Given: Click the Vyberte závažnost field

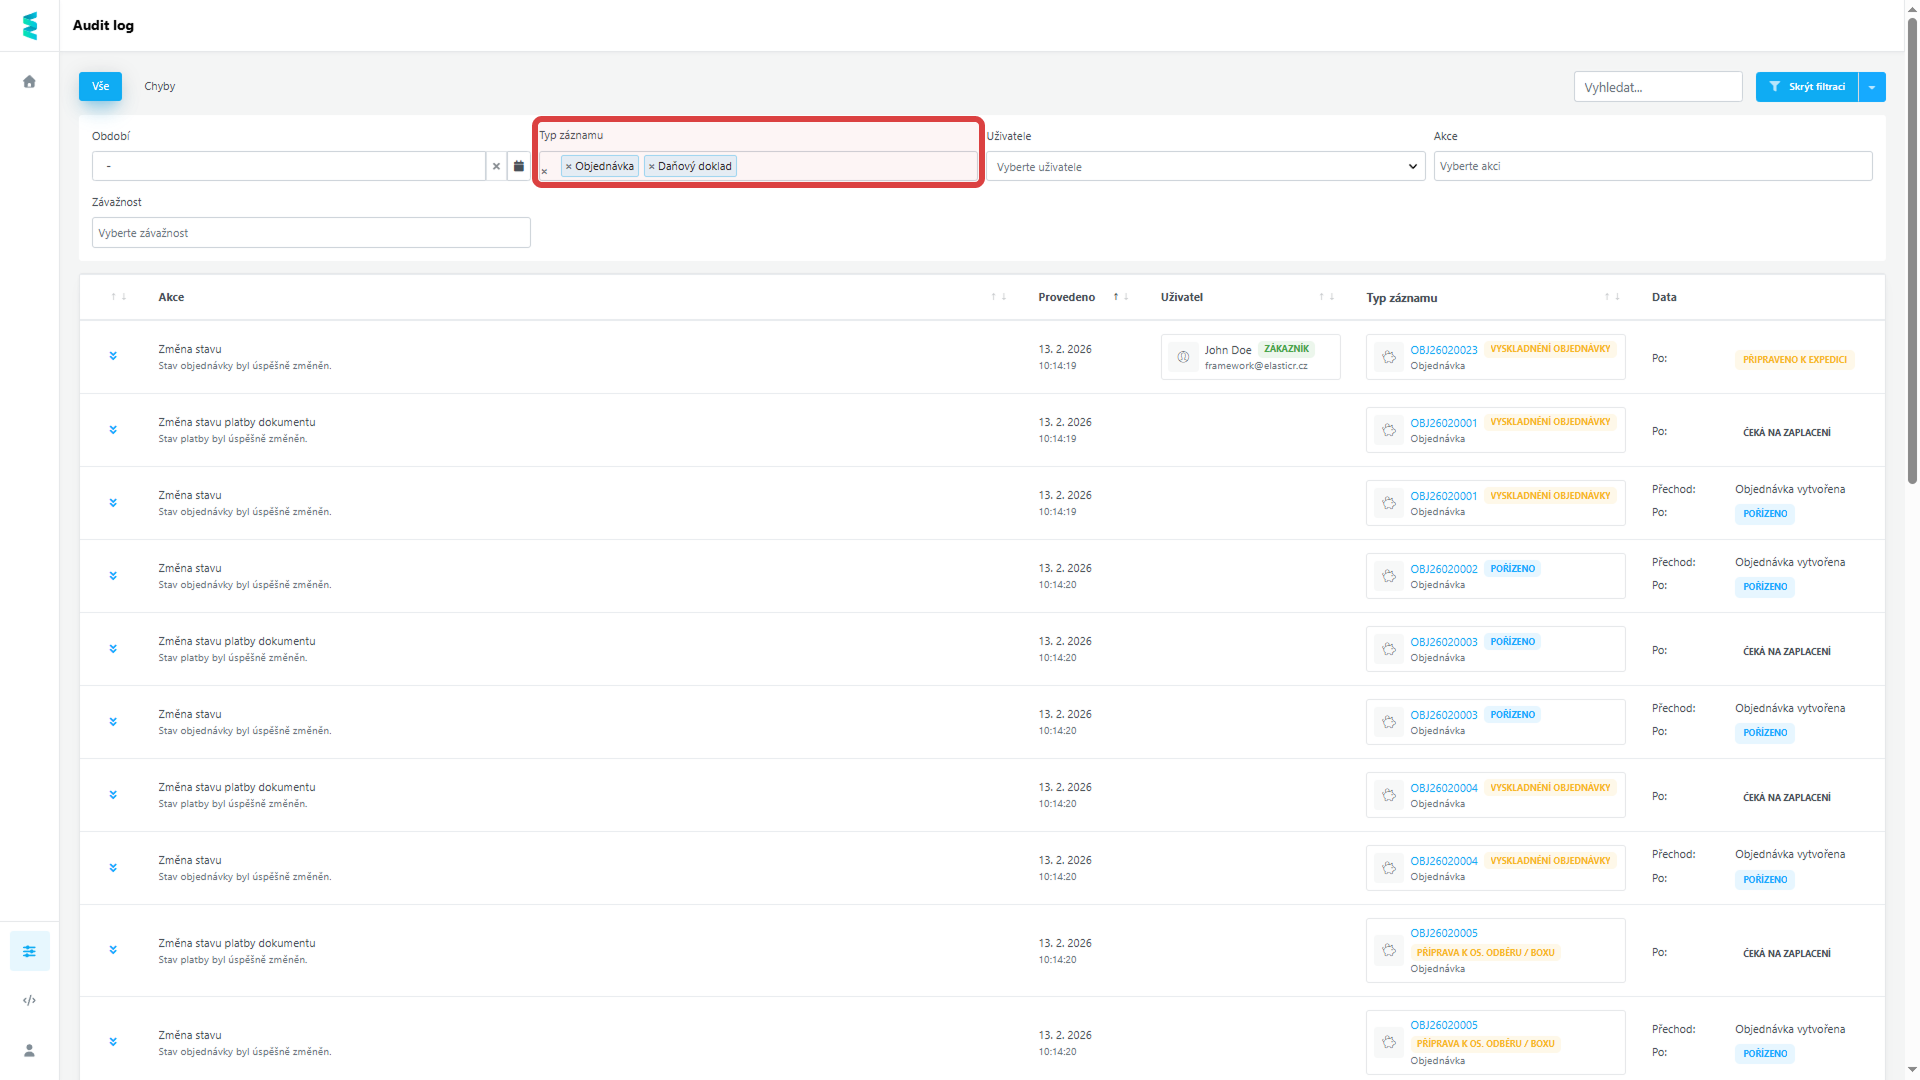Looking at the screenshot, I should [311, 233].
